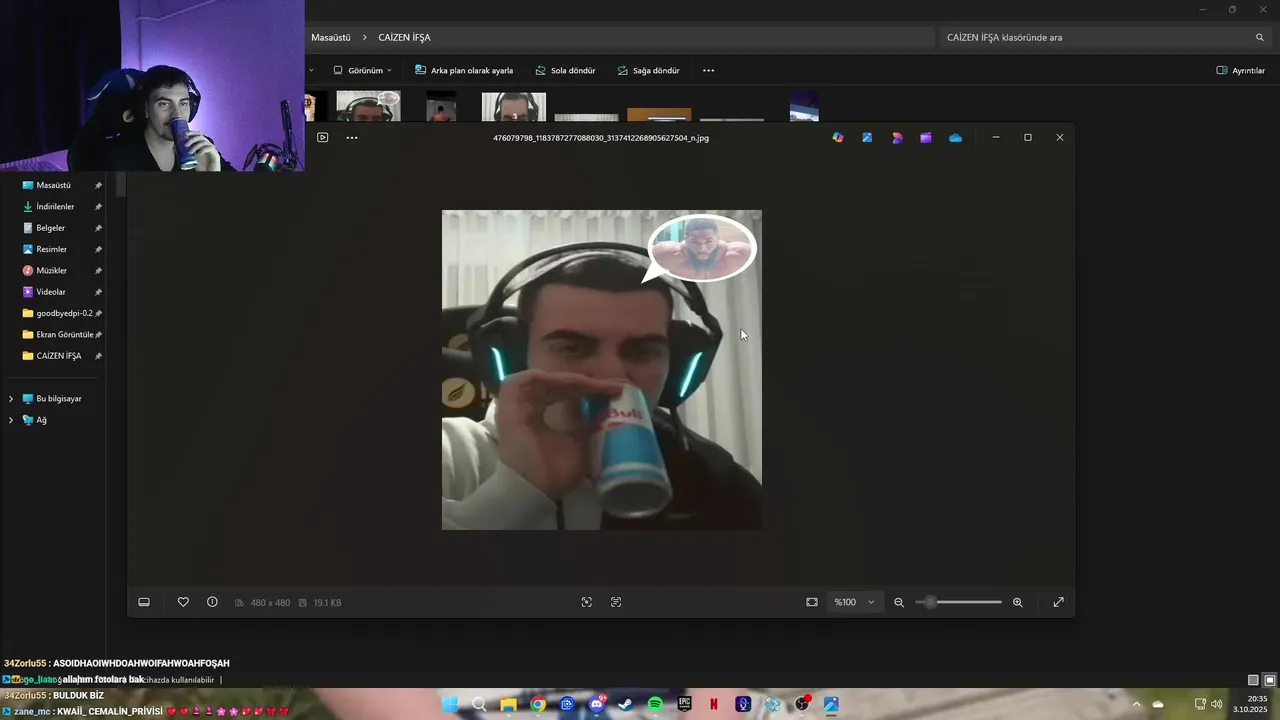
Task: Open Epic Games Launcher from taskbar
Action: coord(685,704)
